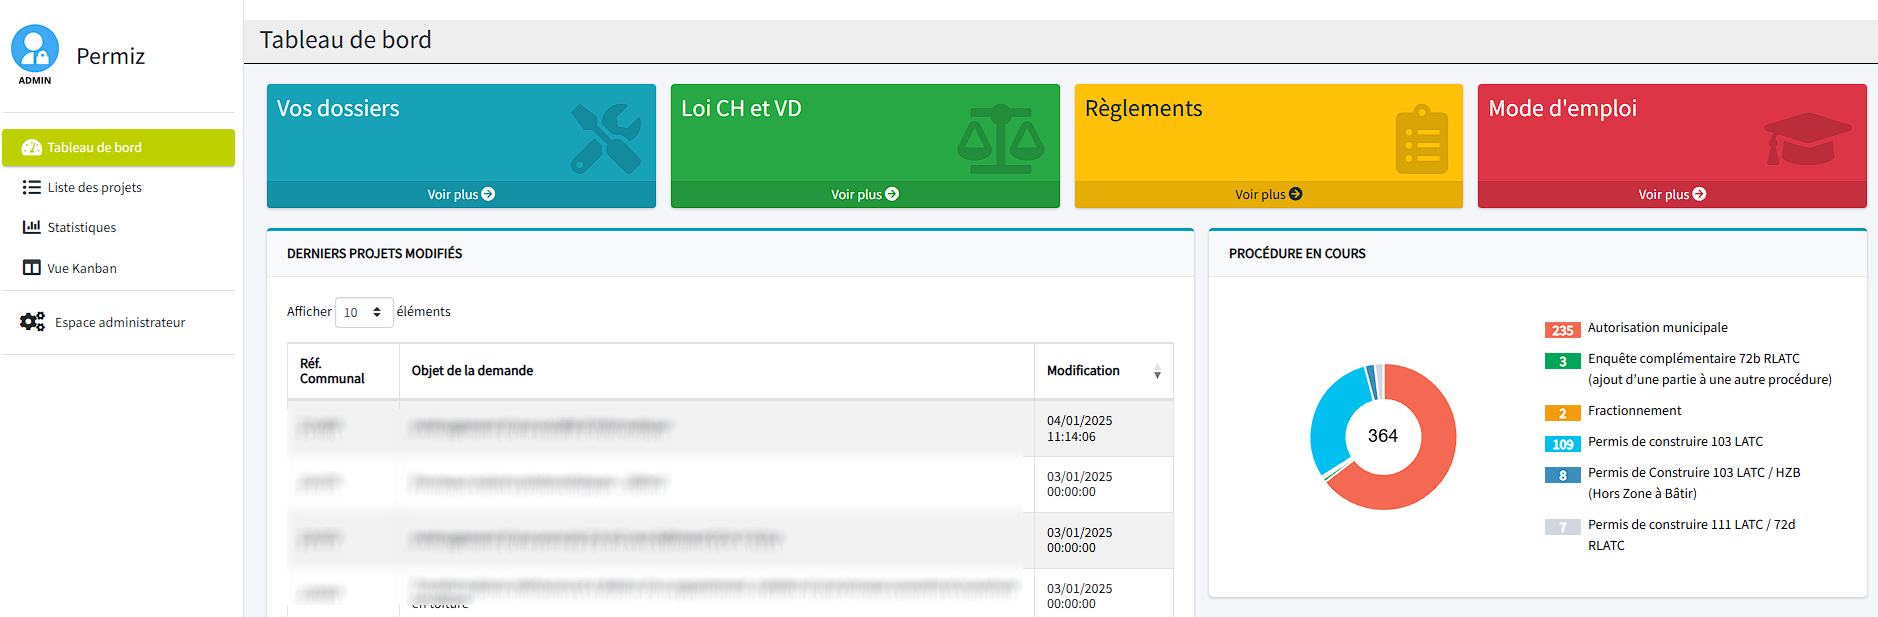The width and height of the screenshot is (1878, 617).
Task: Click the 364 total in donut center
Action: click(x=1383, y=436)
